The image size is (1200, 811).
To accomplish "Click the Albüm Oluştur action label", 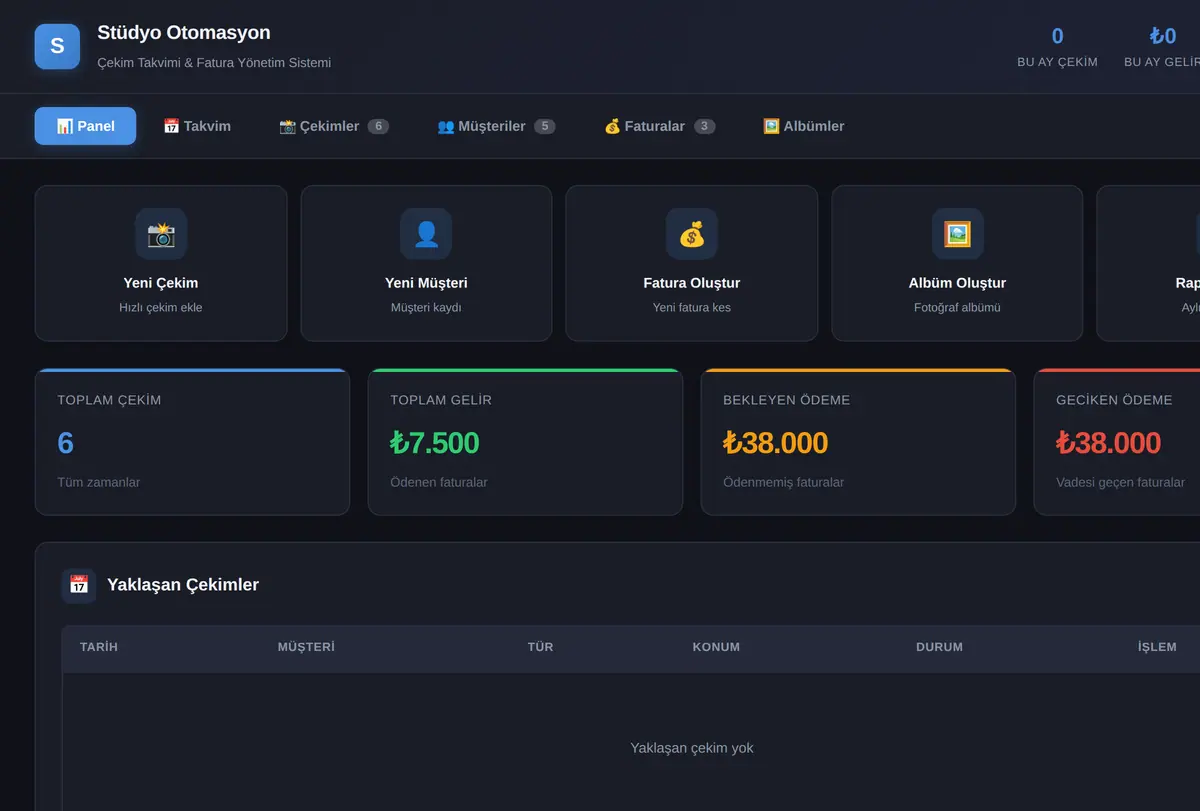I will 957,283.
